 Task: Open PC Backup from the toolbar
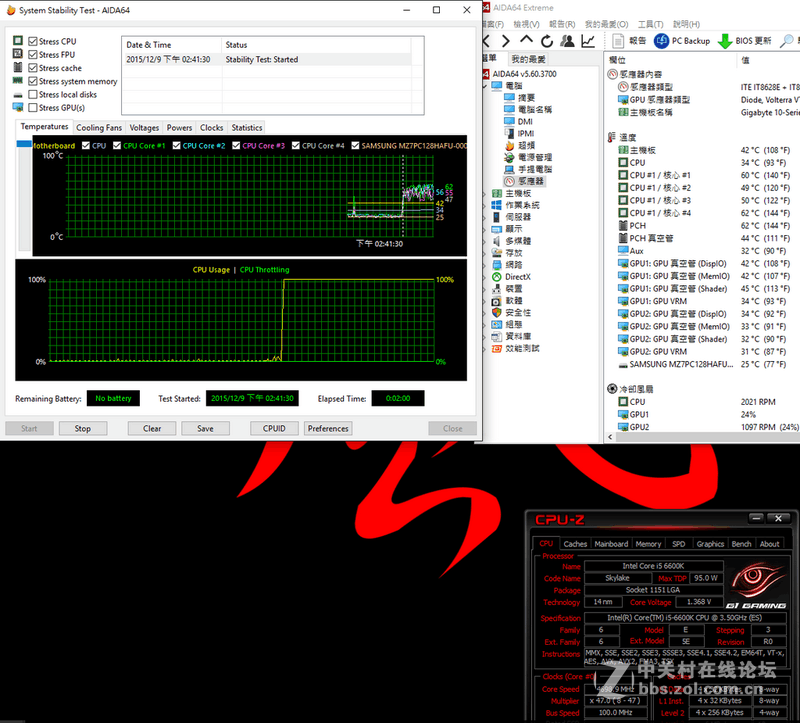tap(662, 40)
